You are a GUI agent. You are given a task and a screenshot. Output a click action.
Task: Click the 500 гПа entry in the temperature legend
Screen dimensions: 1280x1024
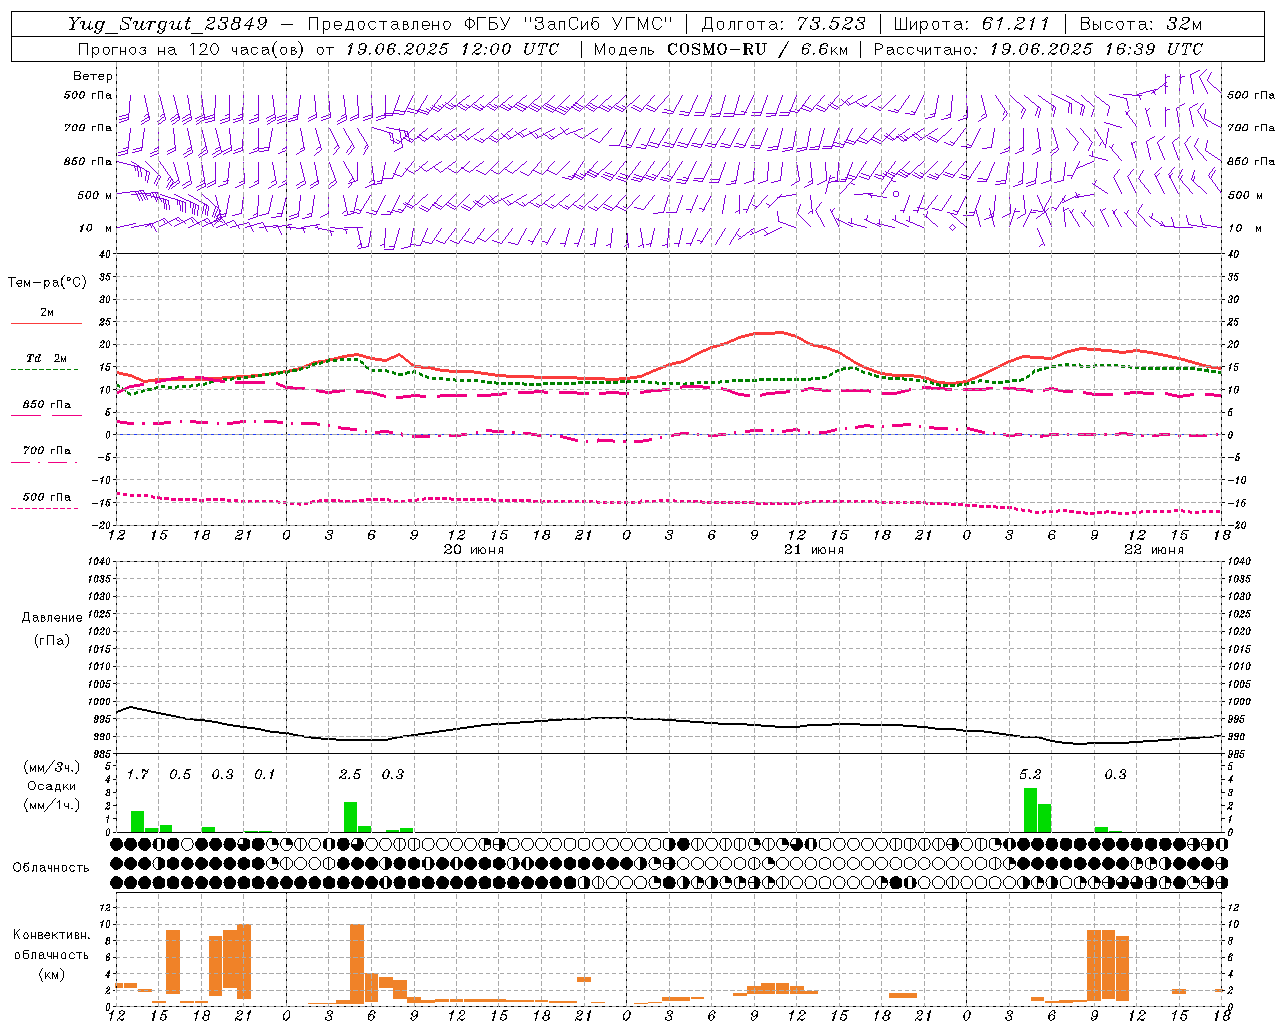tap(47, 497)
